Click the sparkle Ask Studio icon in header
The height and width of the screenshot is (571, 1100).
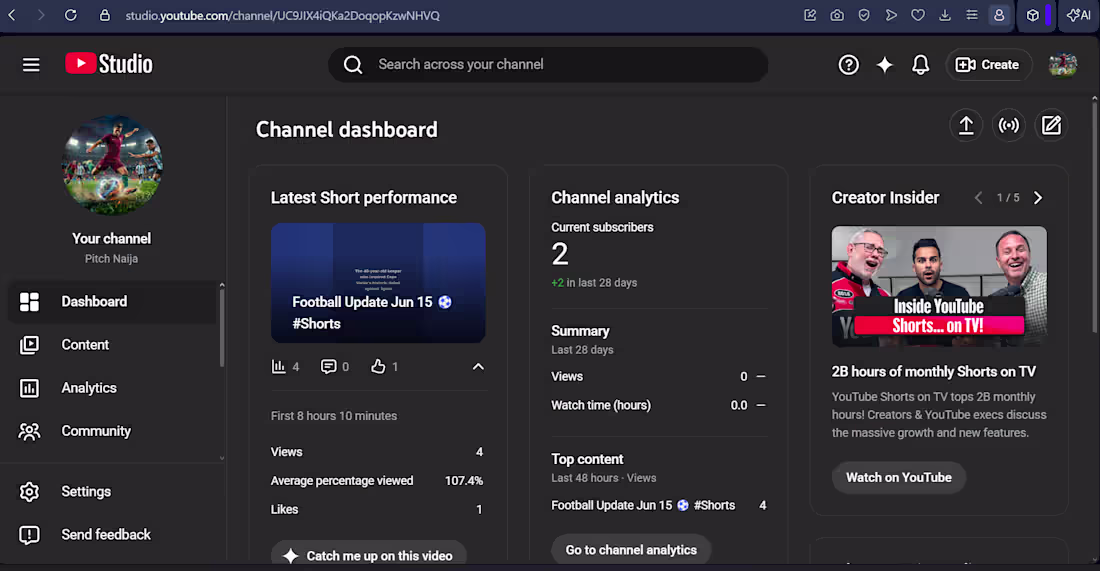885,65
